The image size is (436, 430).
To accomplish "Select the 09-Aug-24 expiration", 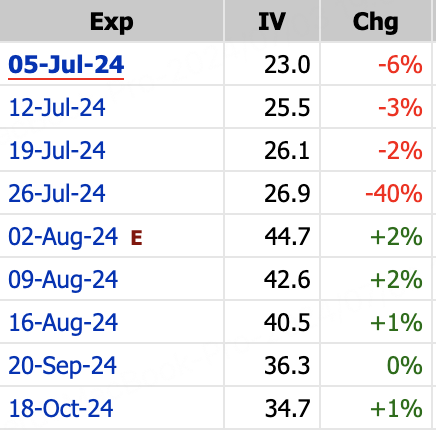I will pos(63,280).
